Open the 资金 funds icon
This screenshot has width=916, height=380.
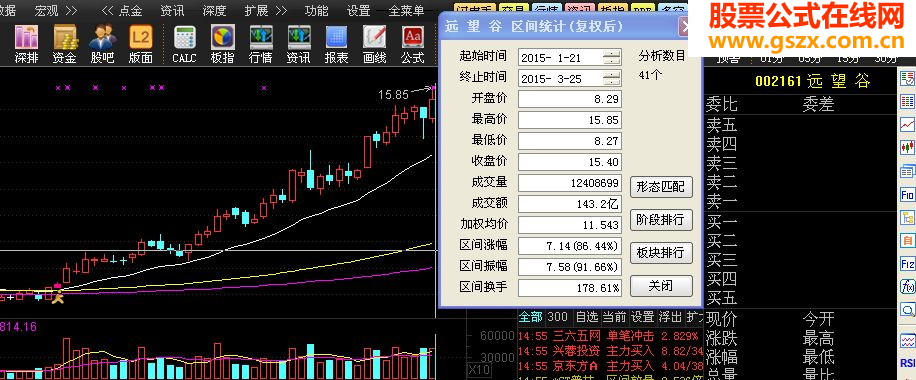64,44
